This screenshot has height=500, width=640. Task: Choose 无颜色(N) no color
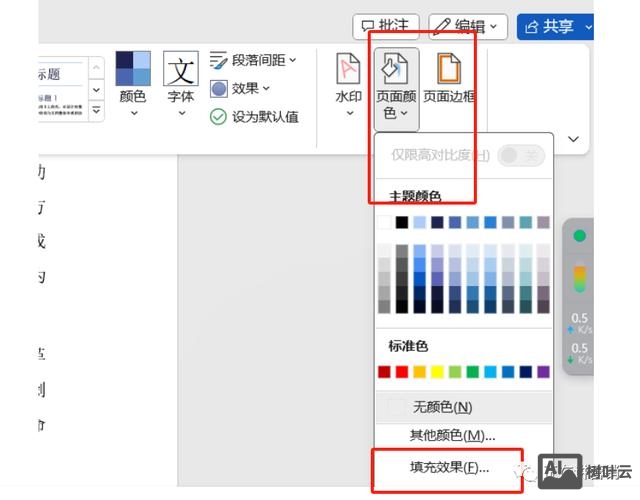tap(464, 407)
